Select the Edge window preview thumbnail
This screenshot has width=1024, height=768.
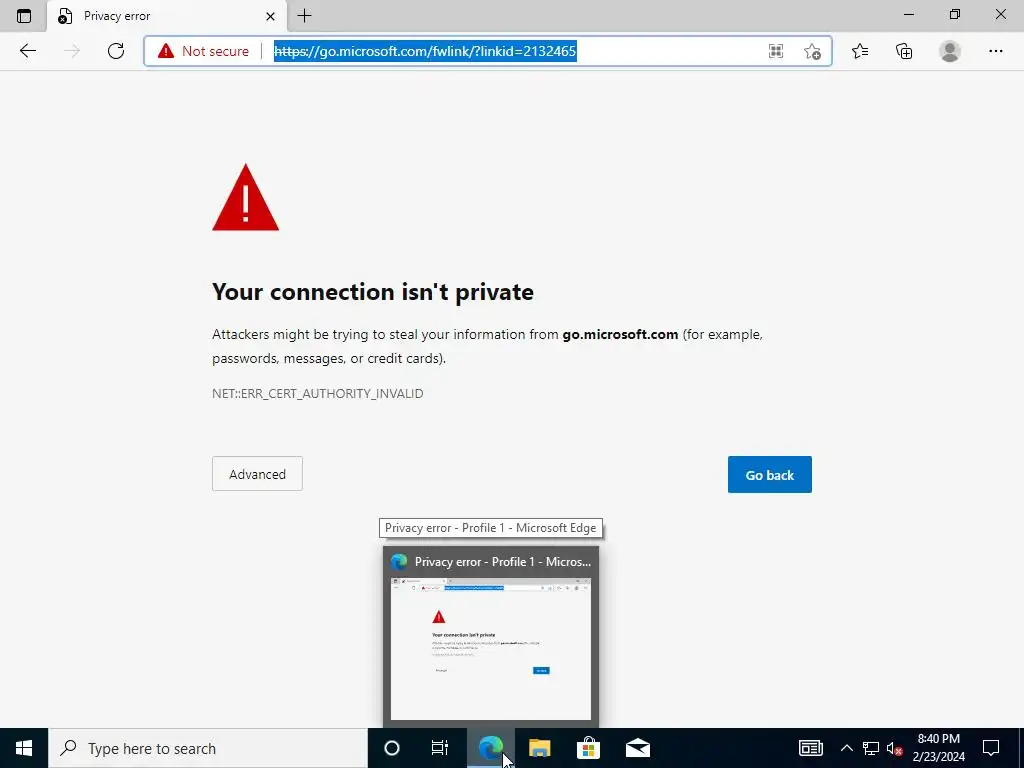490,648
